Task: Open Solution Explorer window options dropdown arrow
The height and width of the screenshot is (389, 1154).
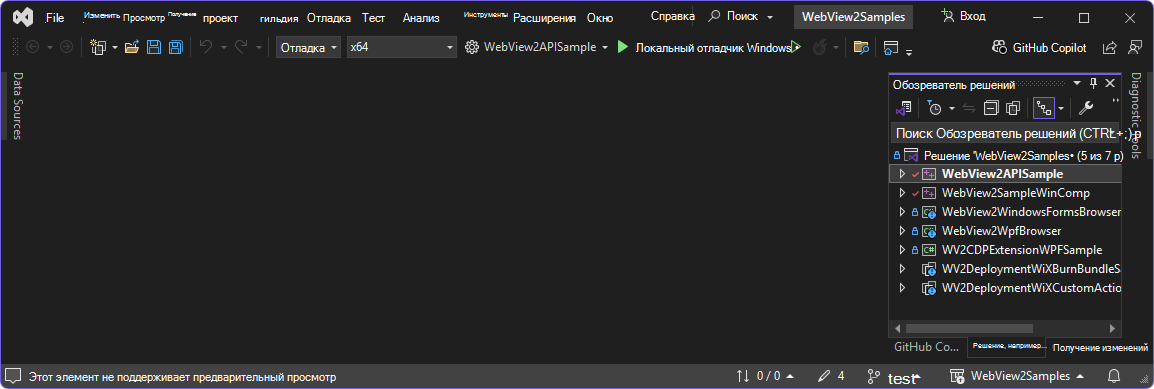Action: (x=1077, y=84)
